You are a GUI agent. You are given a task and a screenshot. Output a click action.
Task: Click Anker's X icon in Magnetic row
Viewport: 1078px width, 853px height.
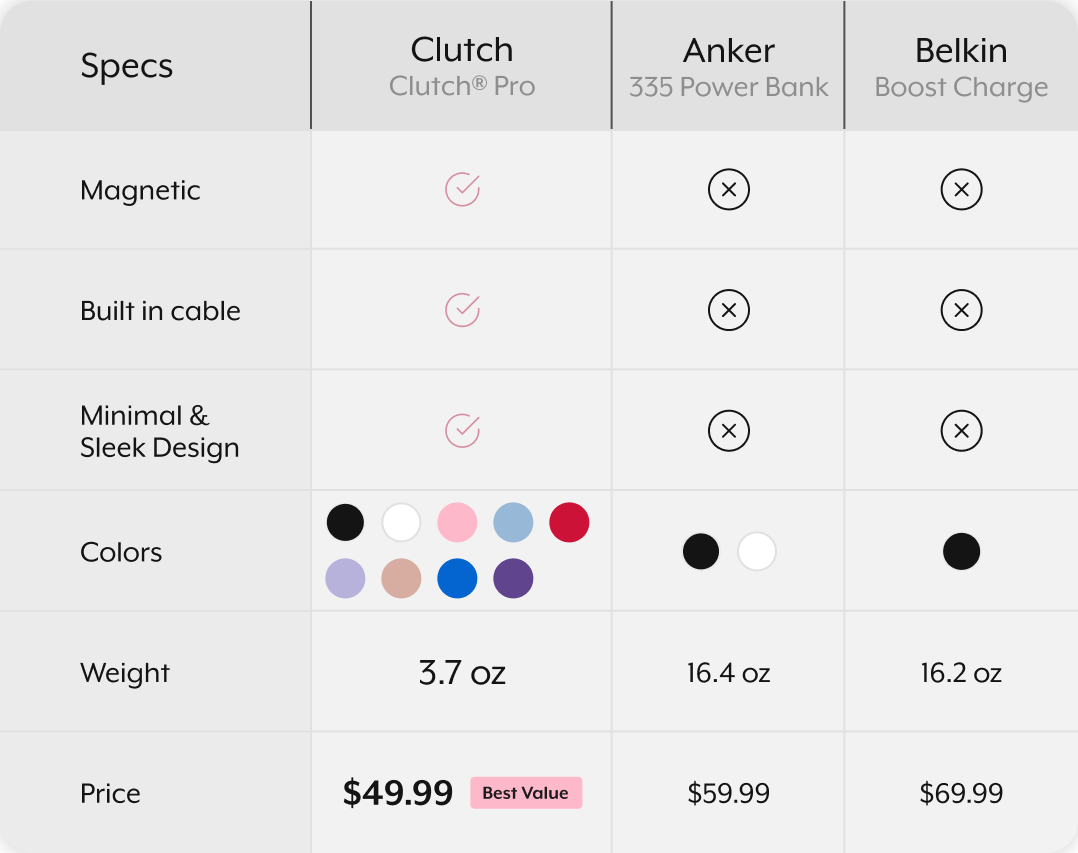point(729,190)
